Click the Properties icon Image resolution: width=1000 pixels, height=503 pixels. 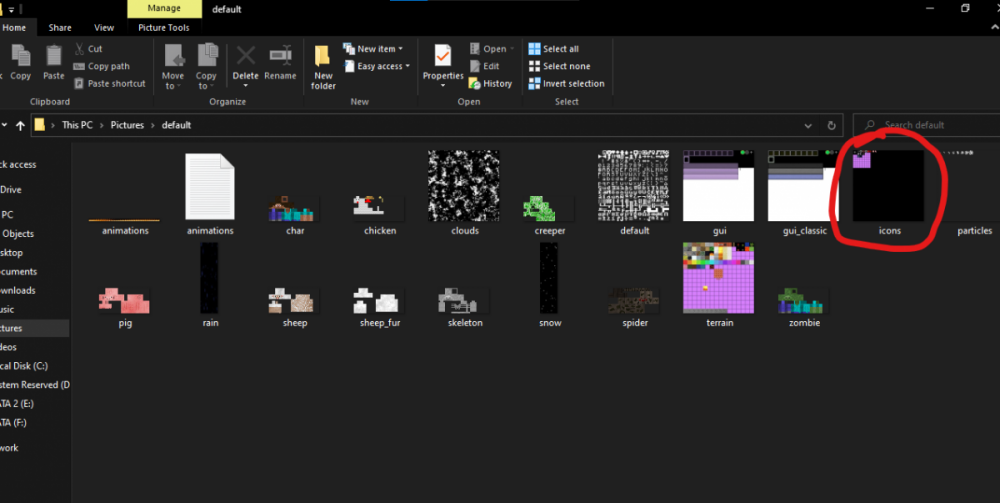pyautogui.click(x=443, y=57)
